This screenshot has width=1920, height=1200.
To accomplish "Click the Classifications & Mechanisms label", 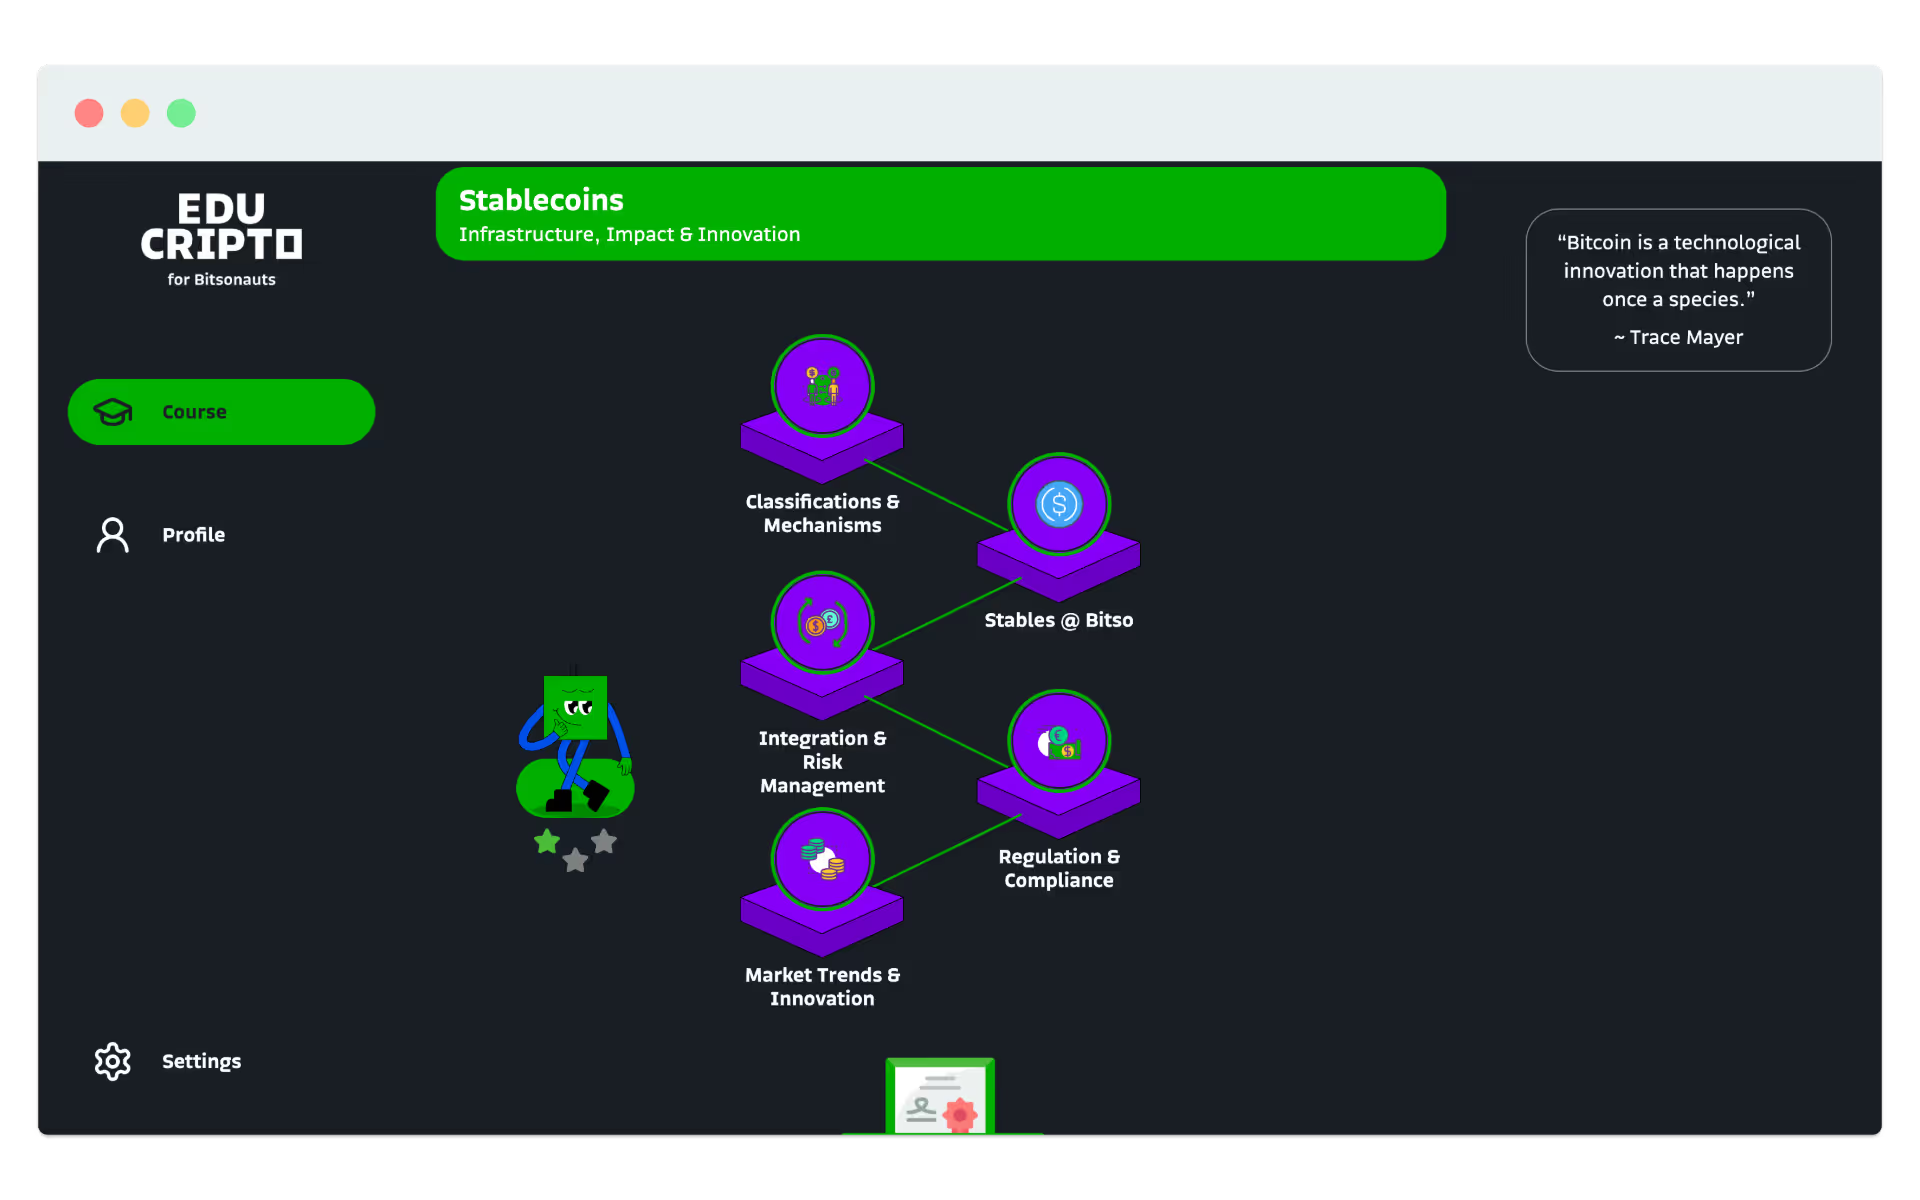I will [x=822, y=513].
